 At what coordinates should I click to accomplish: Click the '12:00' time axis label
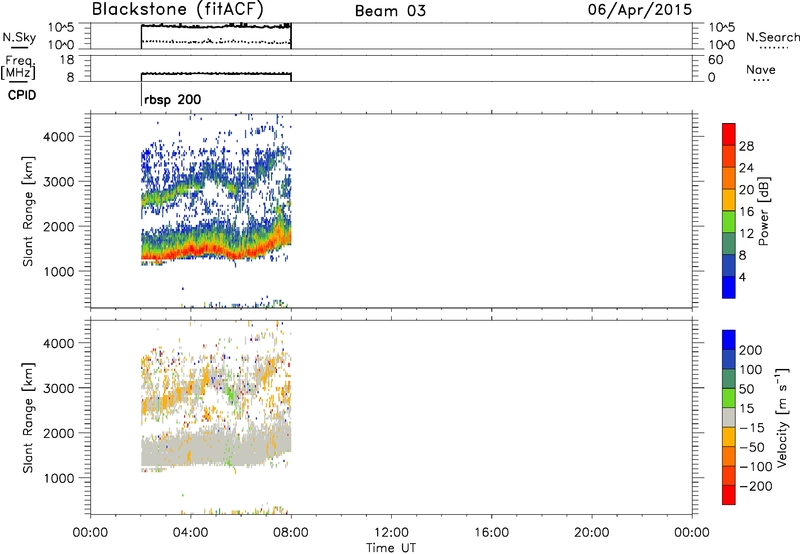[x=391, y=533]
